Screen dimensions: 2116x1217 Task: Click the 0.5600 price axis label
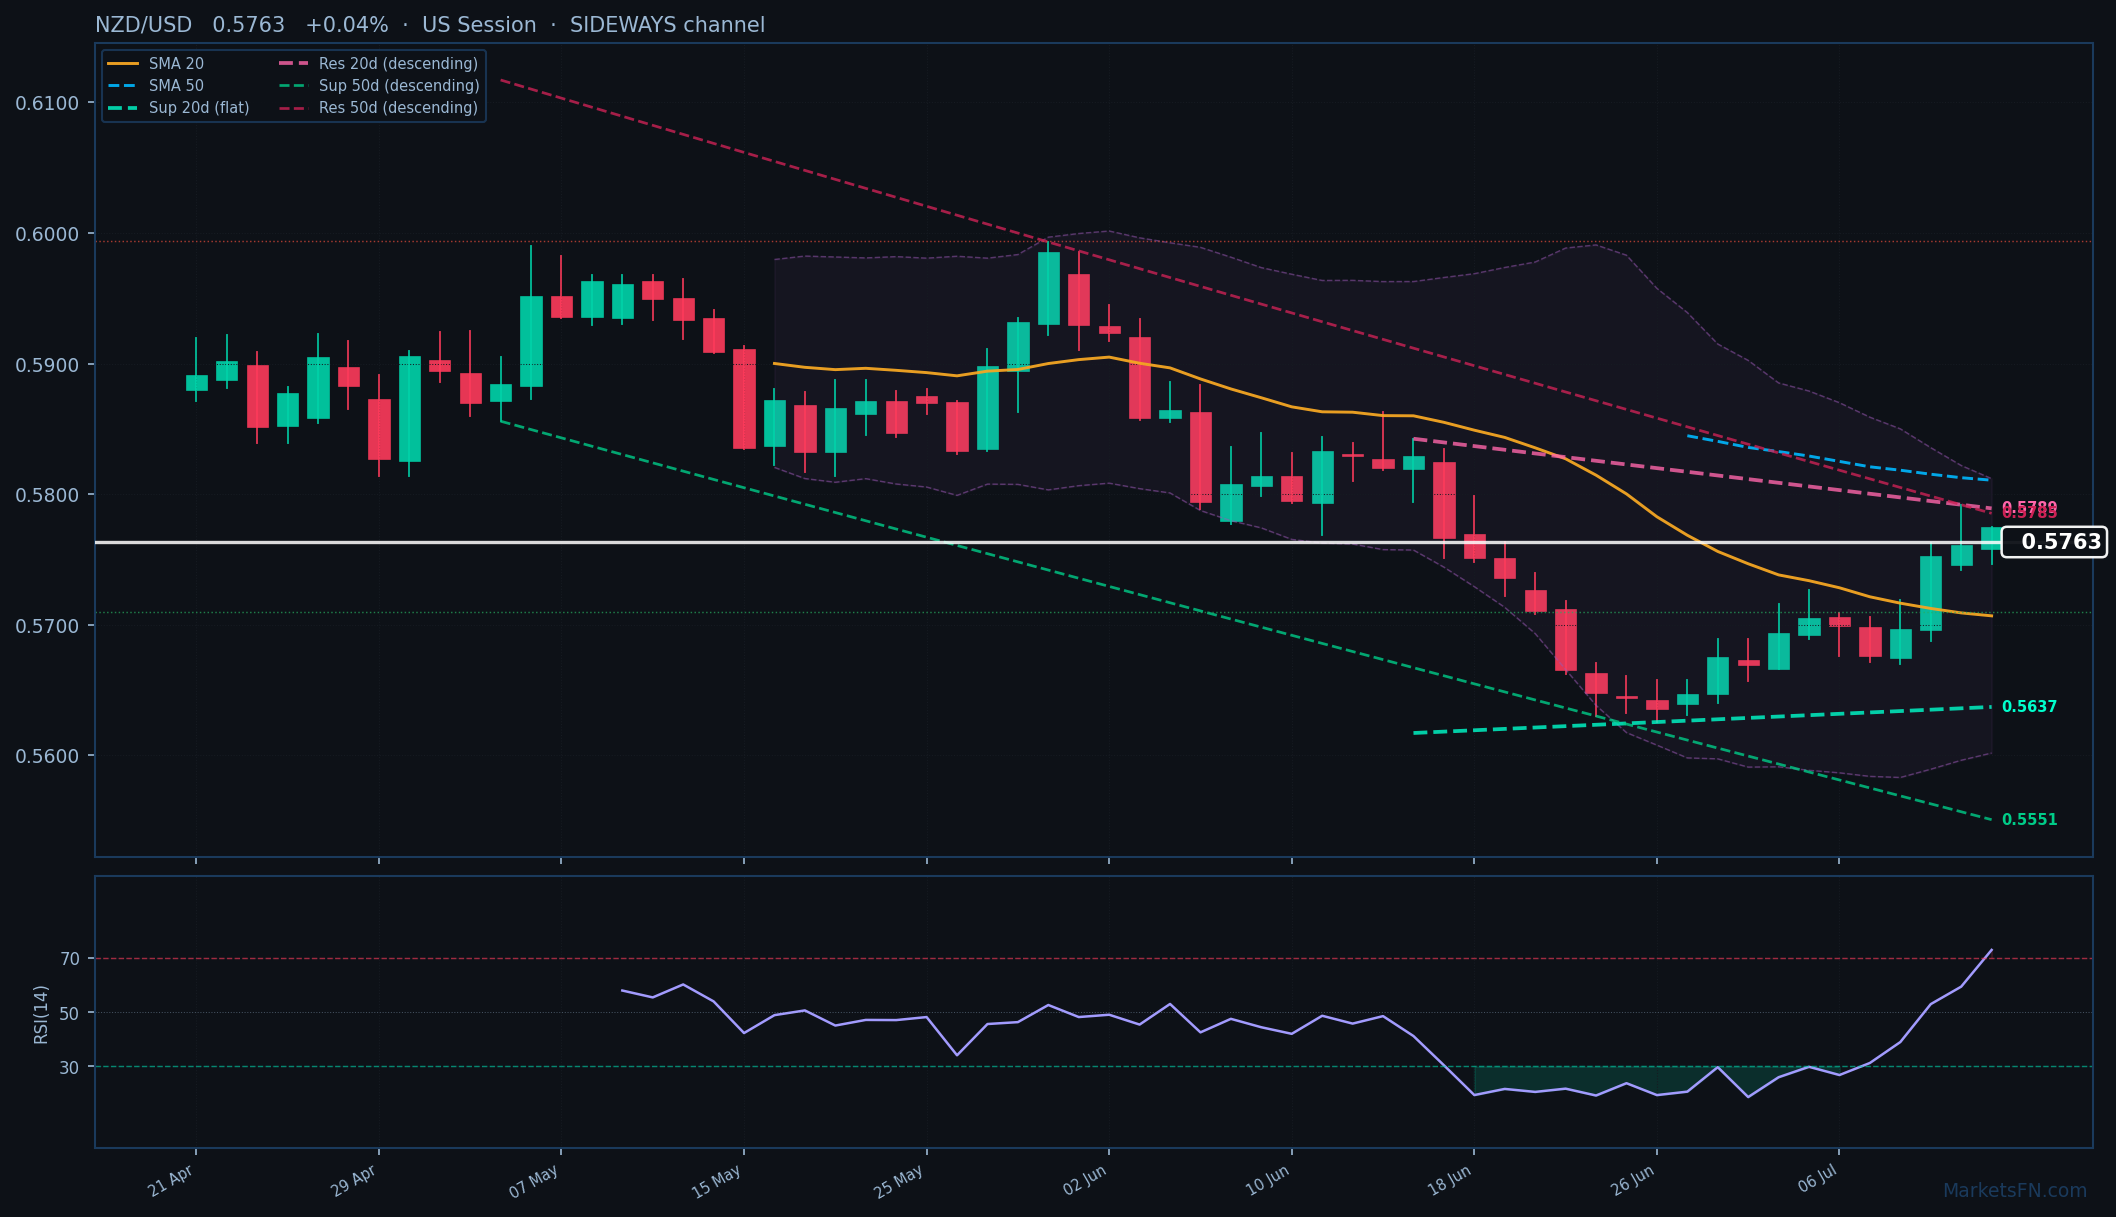[x=47, y=756]
